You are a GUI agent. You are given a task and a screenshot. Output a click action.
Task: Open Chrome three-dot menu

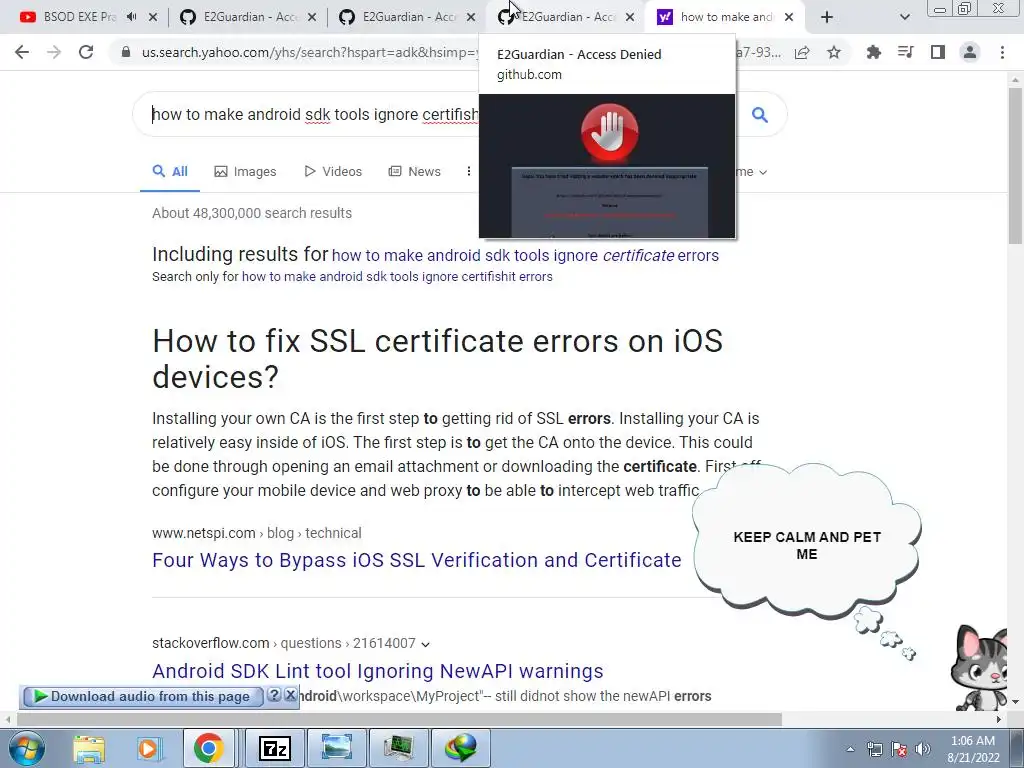tap(1002, 52)
